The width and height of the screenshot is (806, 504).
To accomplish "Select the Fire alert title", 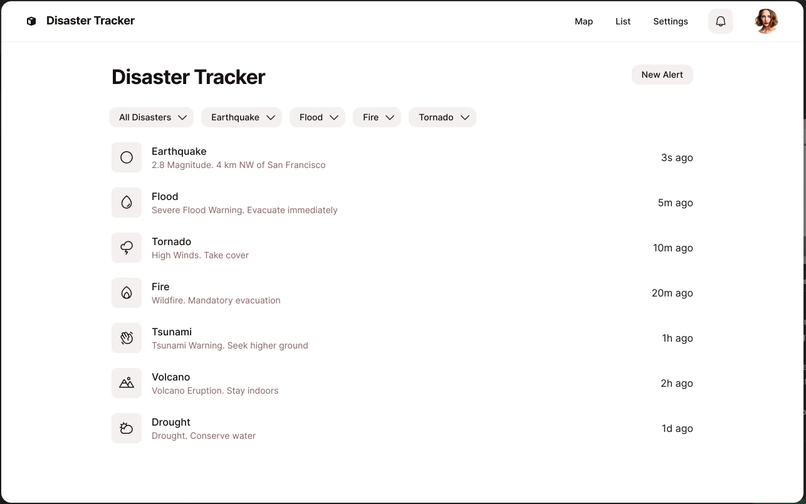I will coord(160,286).
